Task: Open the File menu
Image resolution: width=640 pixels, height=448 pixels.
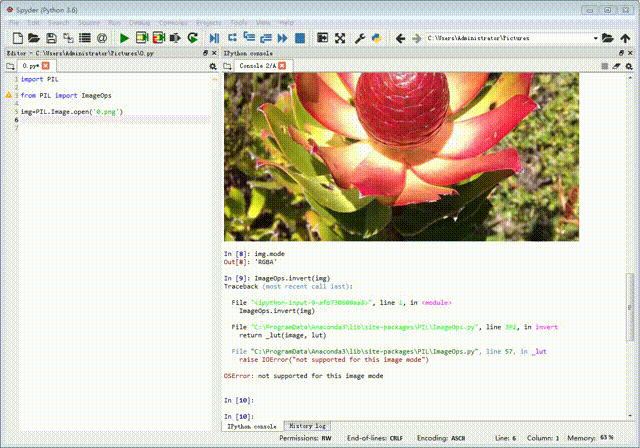Action: point(14,22)
